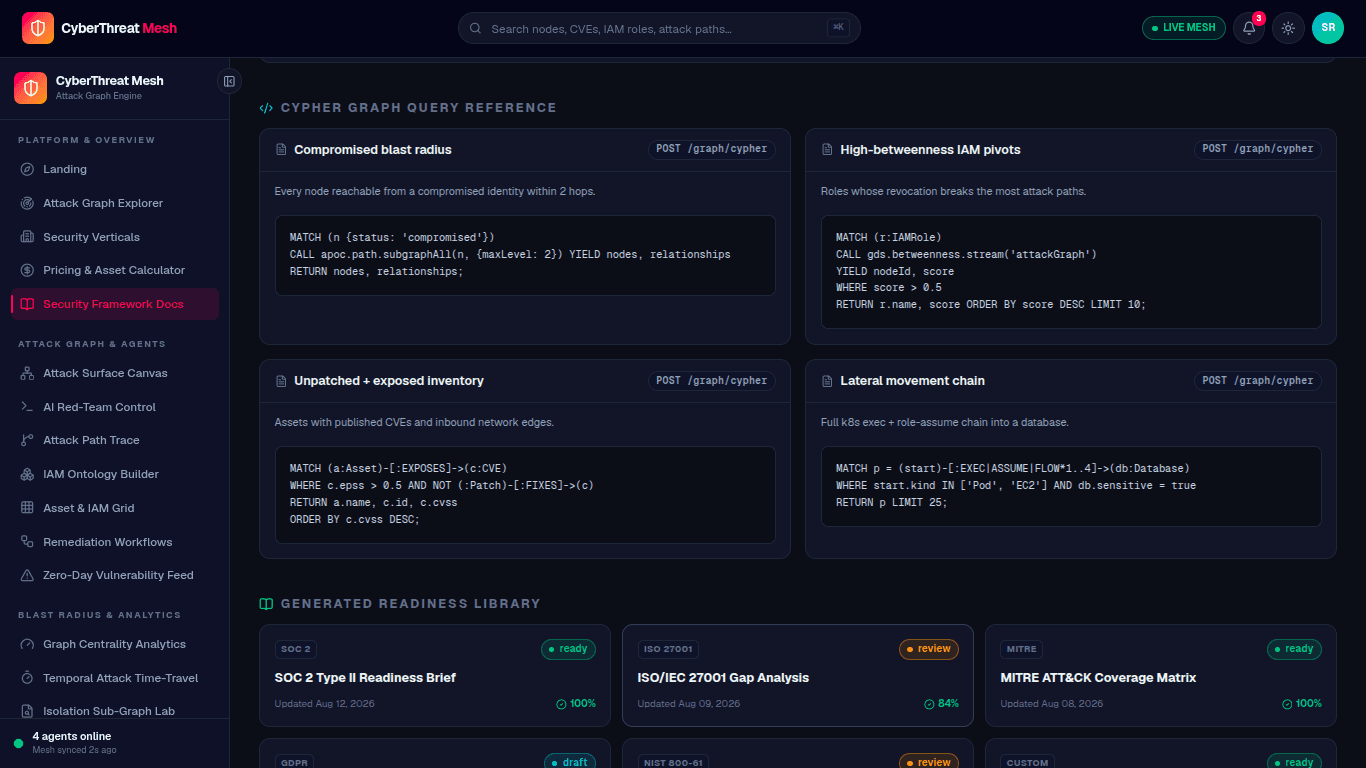1366x768 pixels.
Task: Open SOC 2 Type II Readiness Brief card
Action: click(435, 675)
